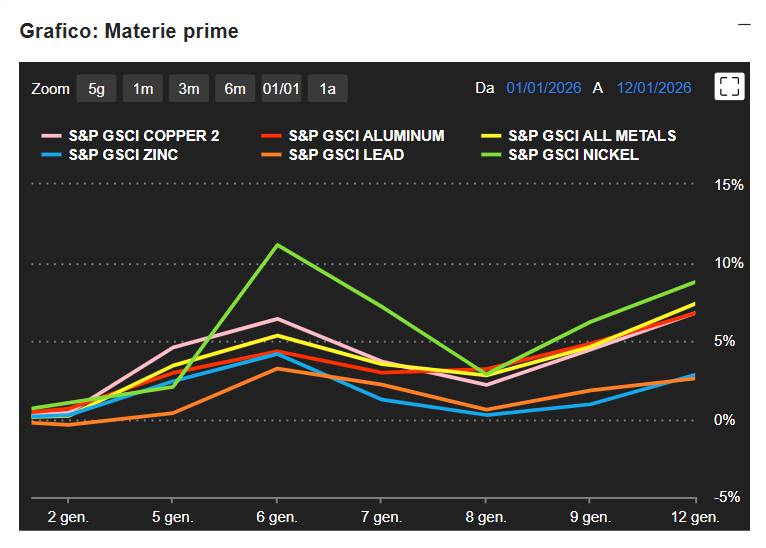Open the chart in fullscreen mode
766x548 pixels.
tap(730, 87)
